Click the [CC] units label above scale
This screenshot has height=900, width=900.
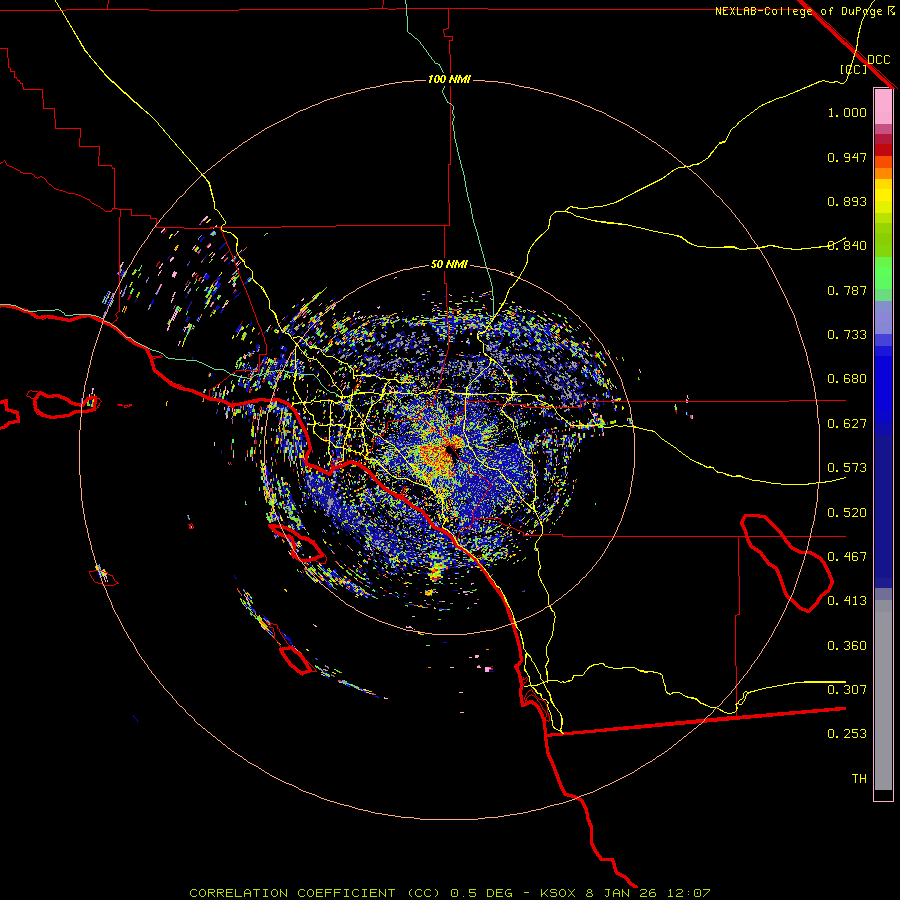pyautogui.click(x=854, y=69)
